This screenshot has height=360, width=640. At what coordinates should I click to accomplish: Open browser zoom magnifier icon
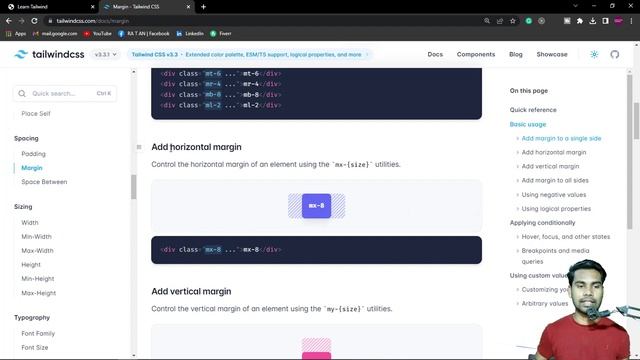(487, 21)
